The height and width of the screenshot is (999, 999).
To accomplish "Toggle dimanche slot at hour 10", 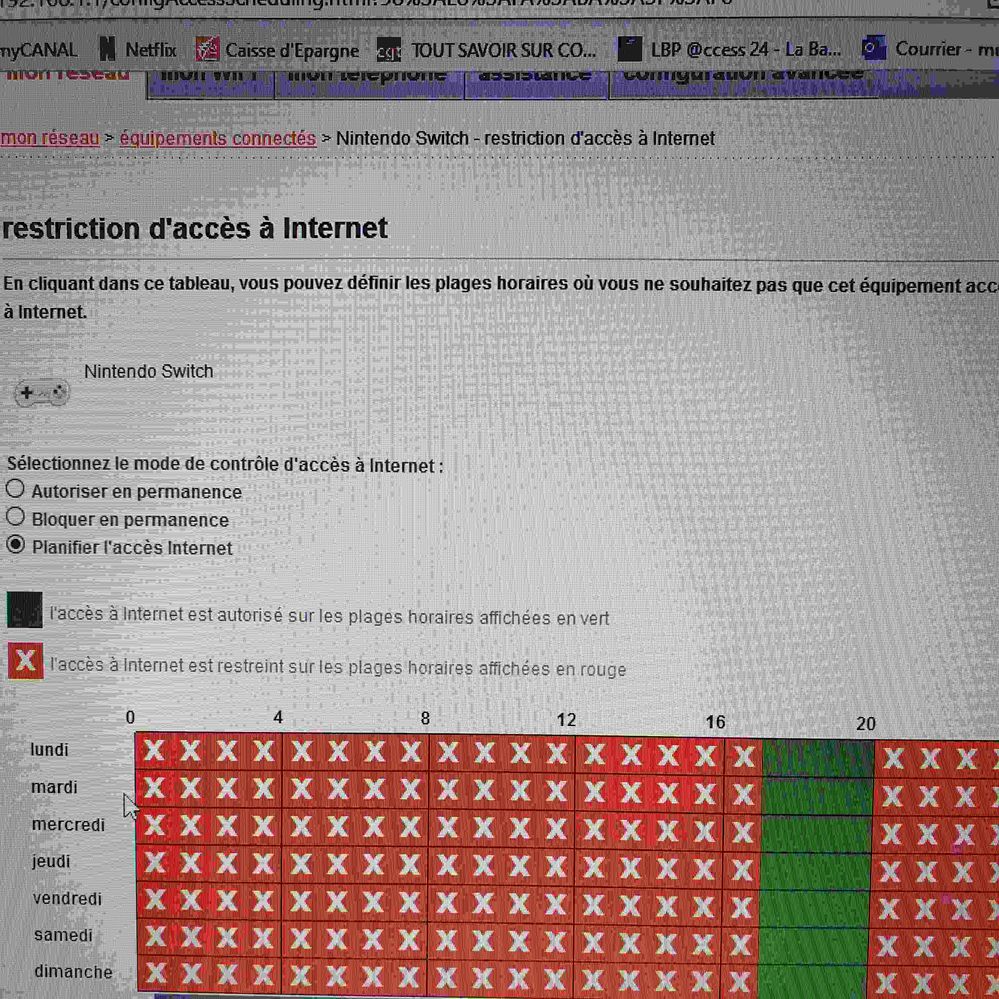I will pyautogui.click(x=519, y=977).
